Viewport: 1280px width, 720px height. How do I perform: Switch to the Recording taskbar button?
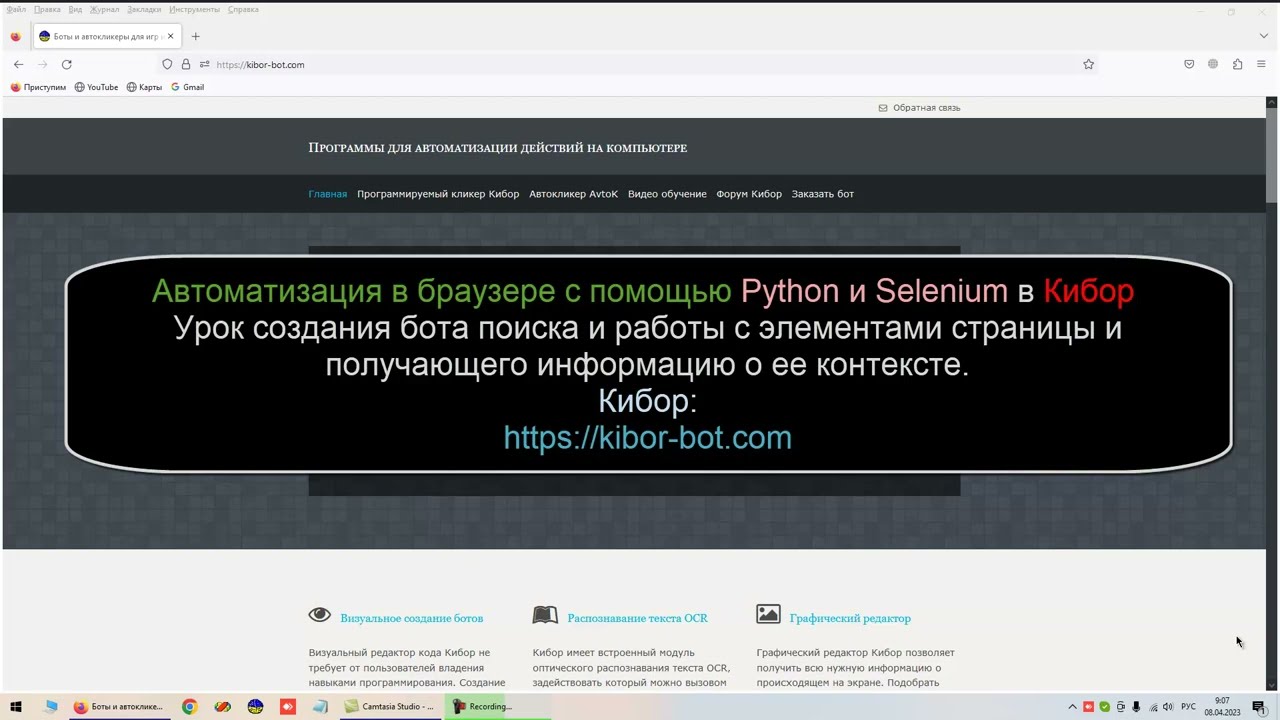(496, 706)
